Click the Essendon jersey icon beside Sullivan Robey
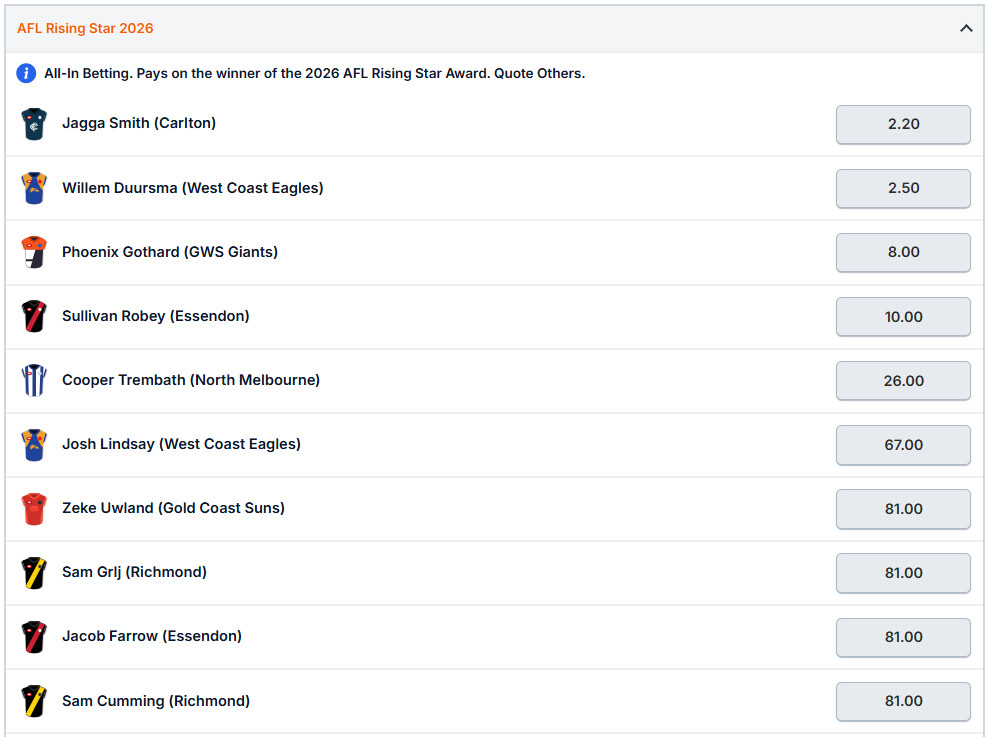The image size is (988, 737). [x=34, y=316]
